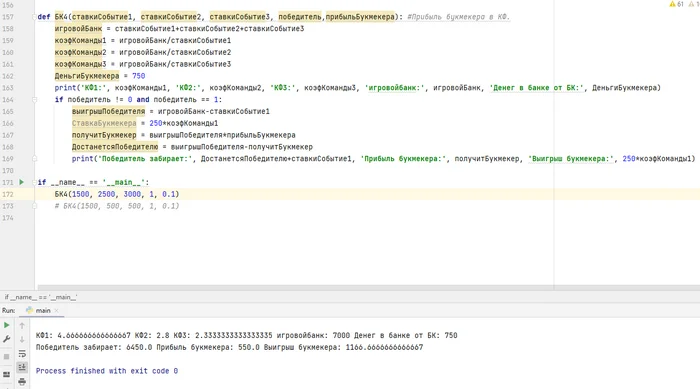Click the Restore Layout icon in Run panel
Viewport: 700px width, 389px height.
coord(7,374)
